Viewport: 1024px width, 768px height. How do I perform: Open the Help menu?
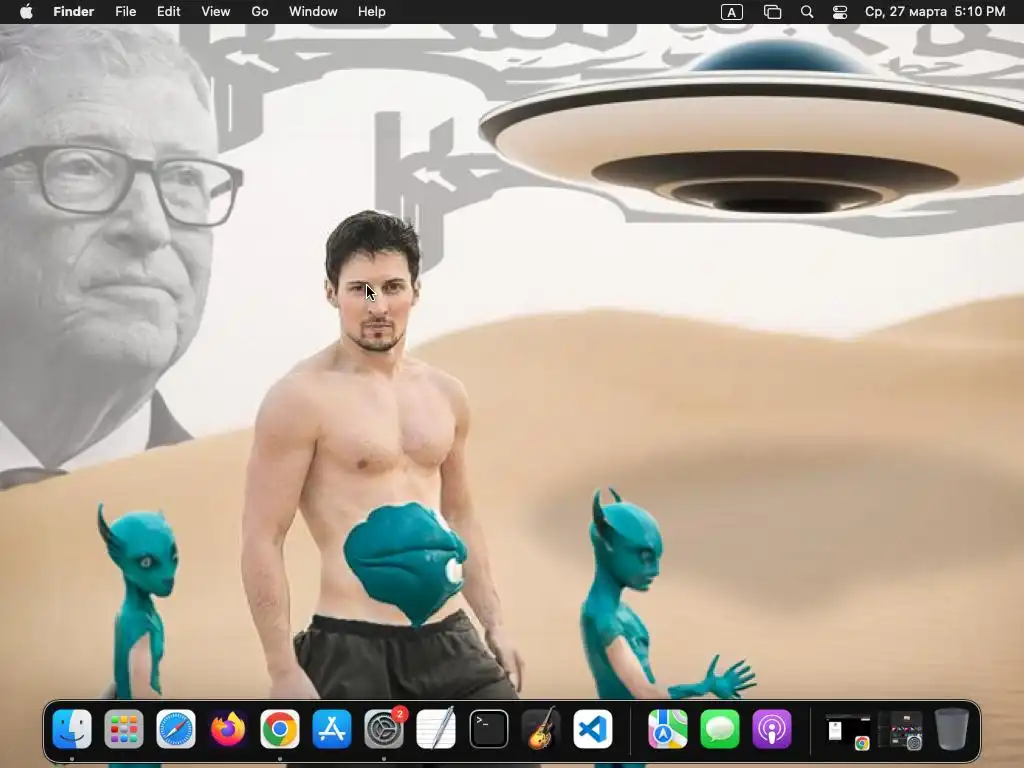click(372, 12)
